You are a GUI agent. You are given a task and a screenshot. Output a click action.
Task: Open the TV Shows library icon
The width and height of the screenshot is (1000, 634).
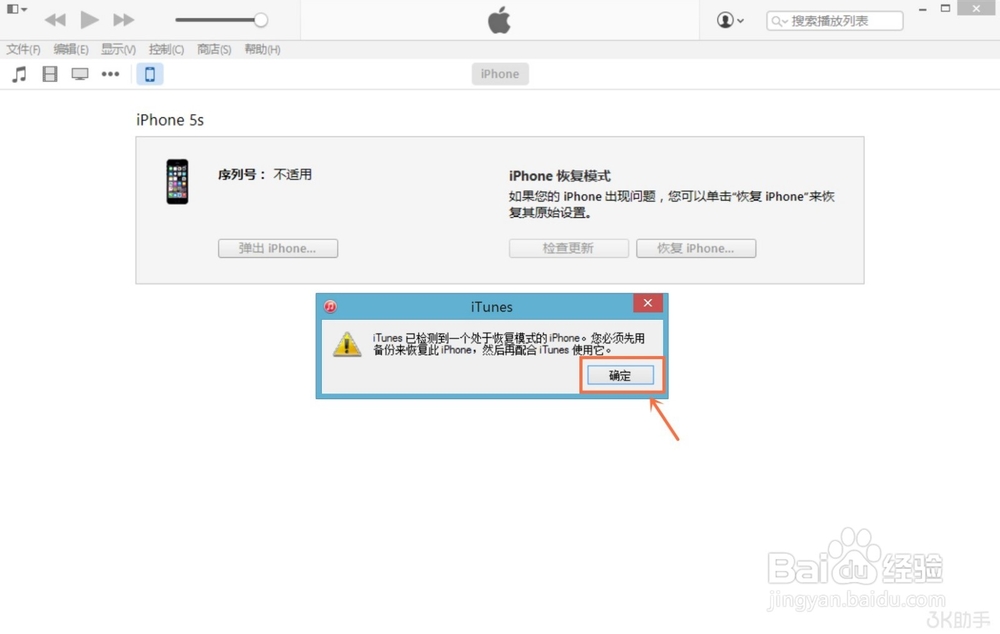coord(80,74)
